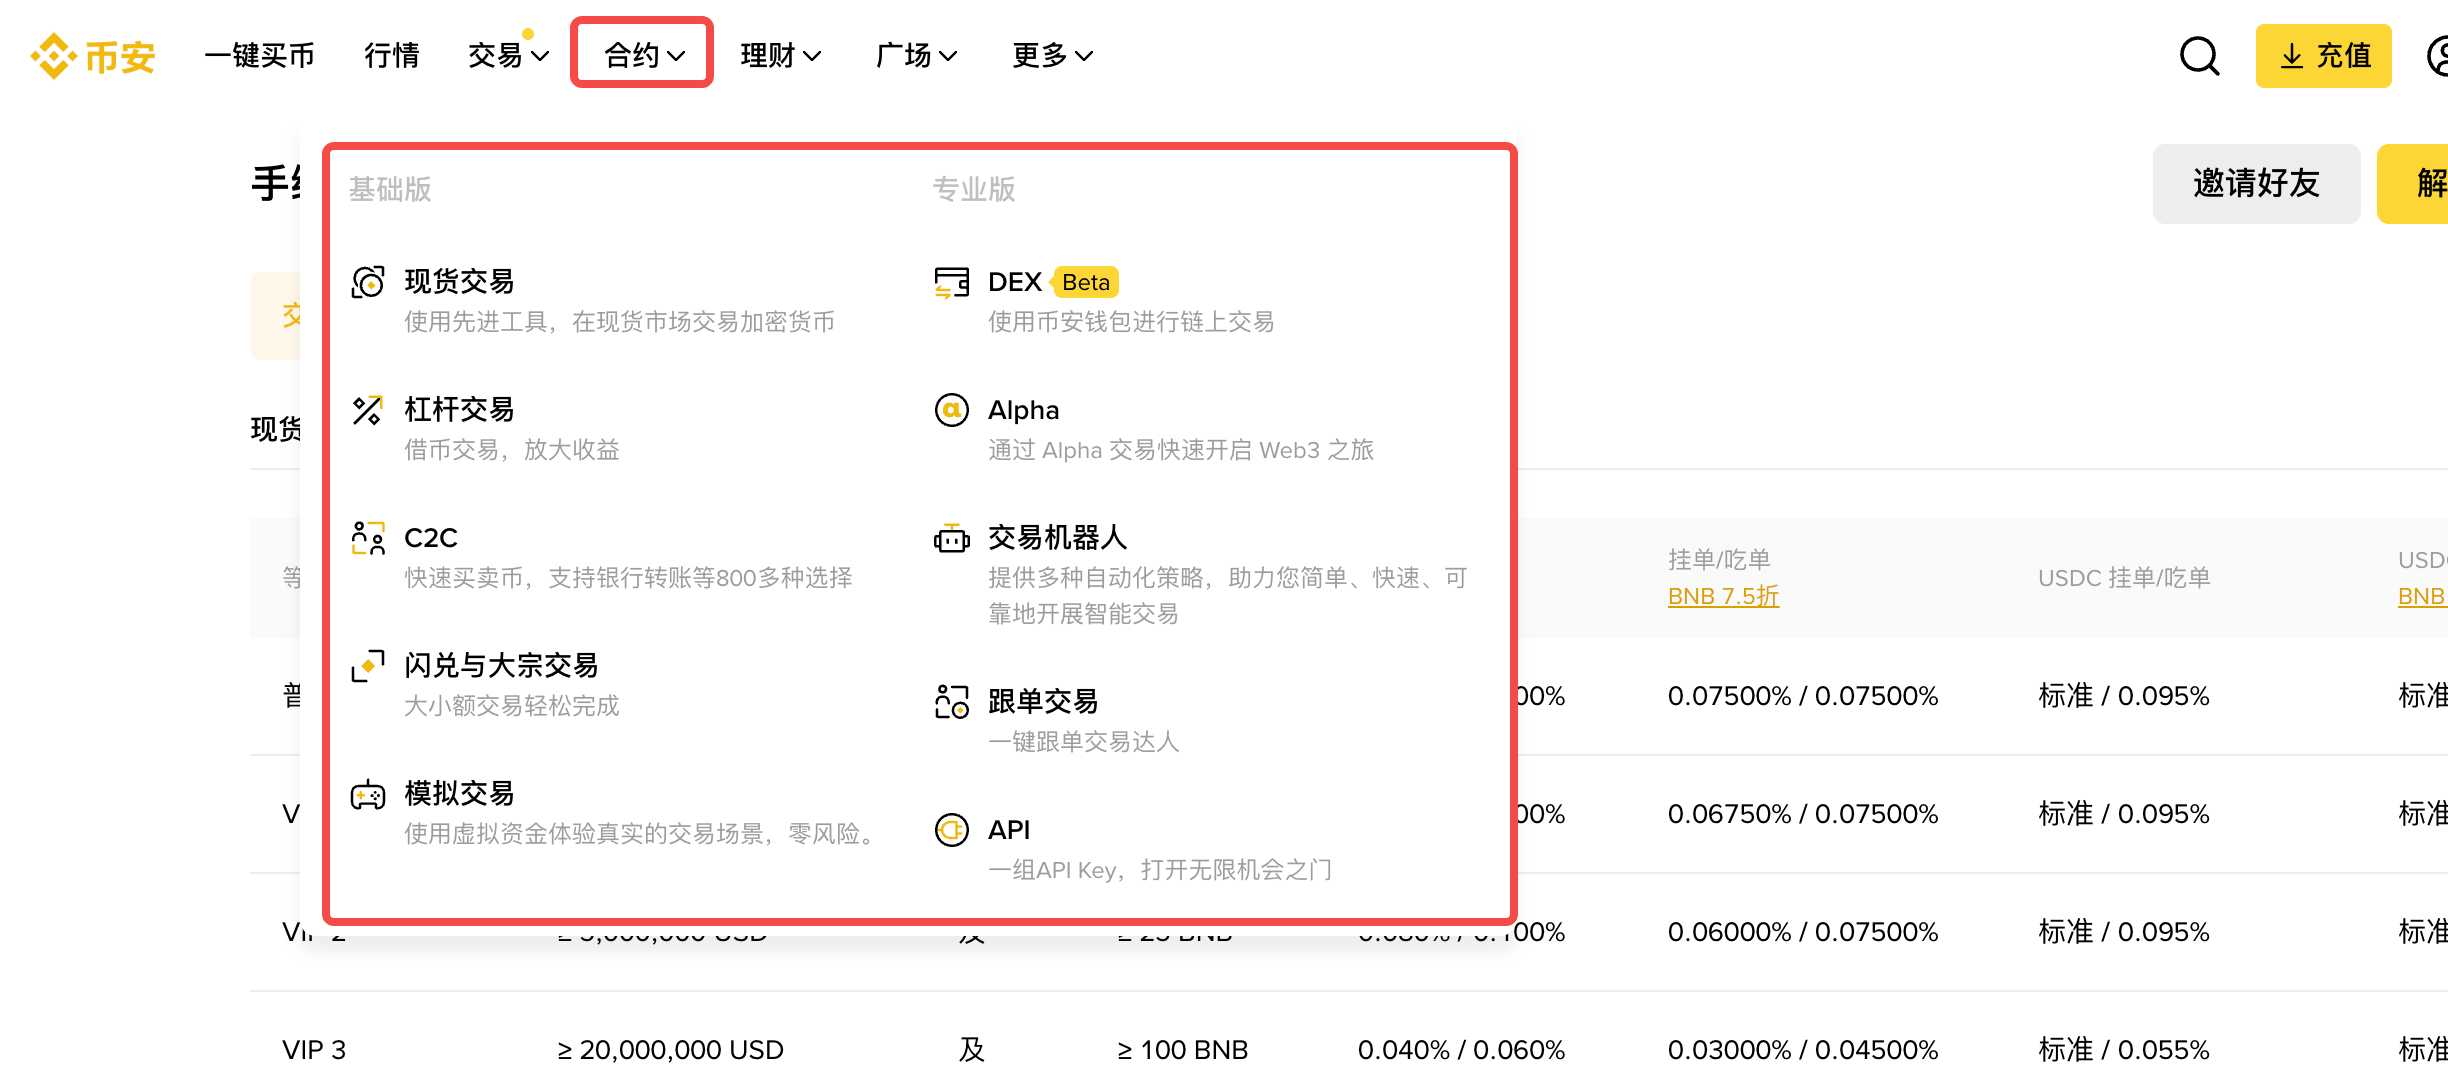Open Alpha via its circular icon
The height and width of the screenshot is (1066, 2448).
(x=951, y=409)
